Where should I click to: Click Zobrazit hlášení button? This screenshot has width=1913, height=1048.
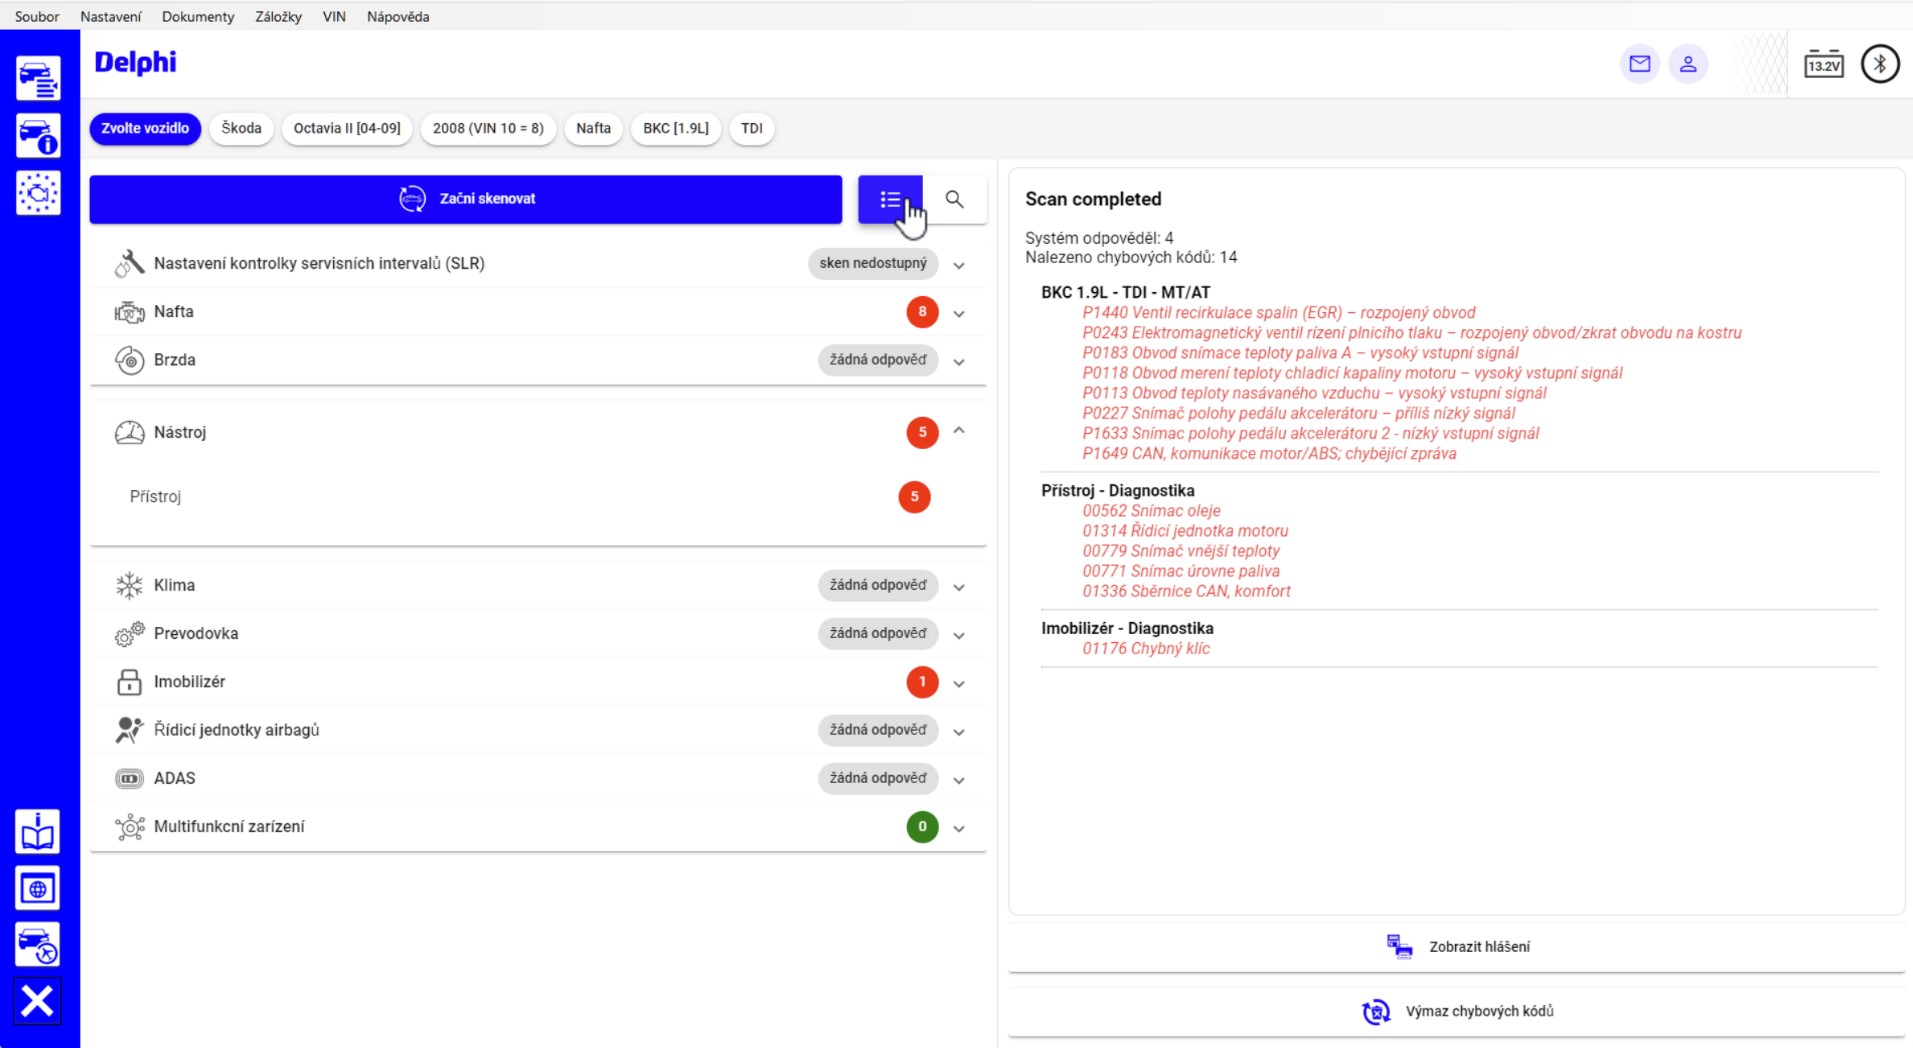point(1457,946)
